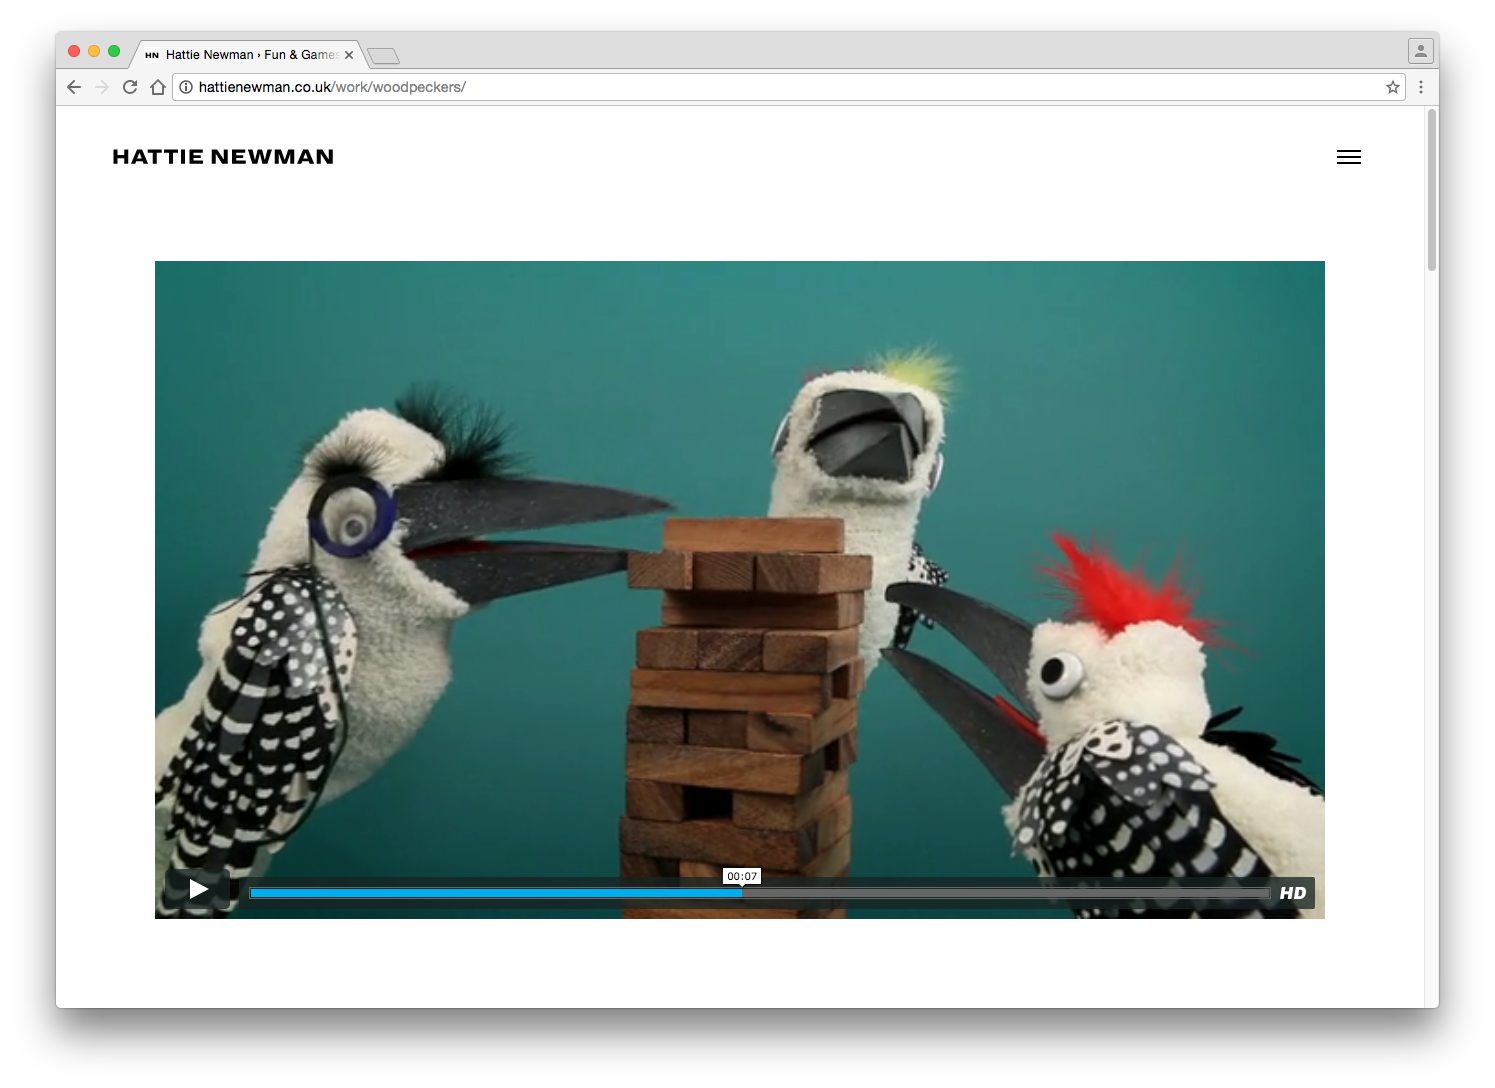Open the user profile icon
1495x1088 pixels.
tap(1420, 50)
